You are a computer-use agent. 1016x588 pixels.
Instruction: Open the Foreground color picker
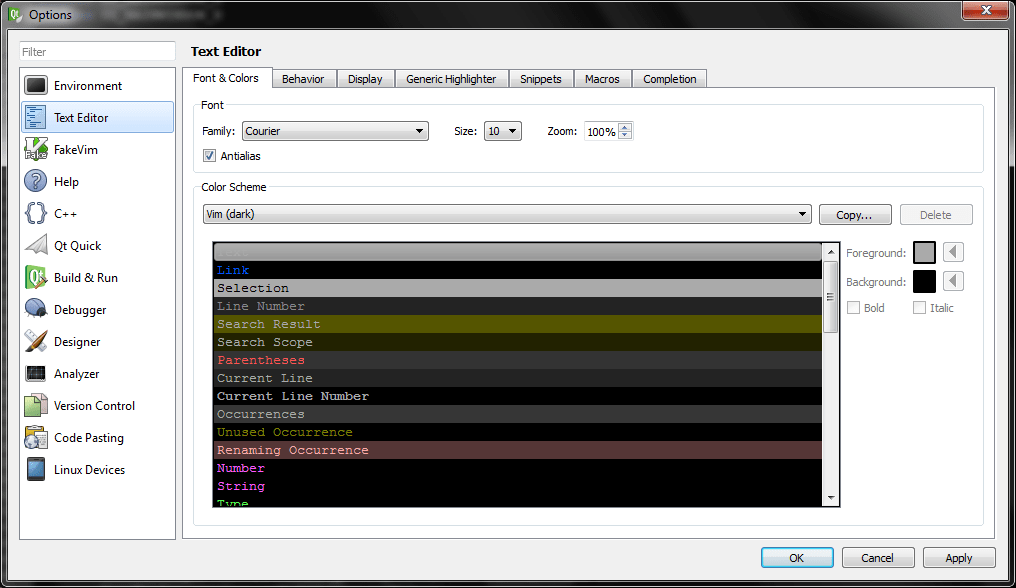tap(923, 252)
